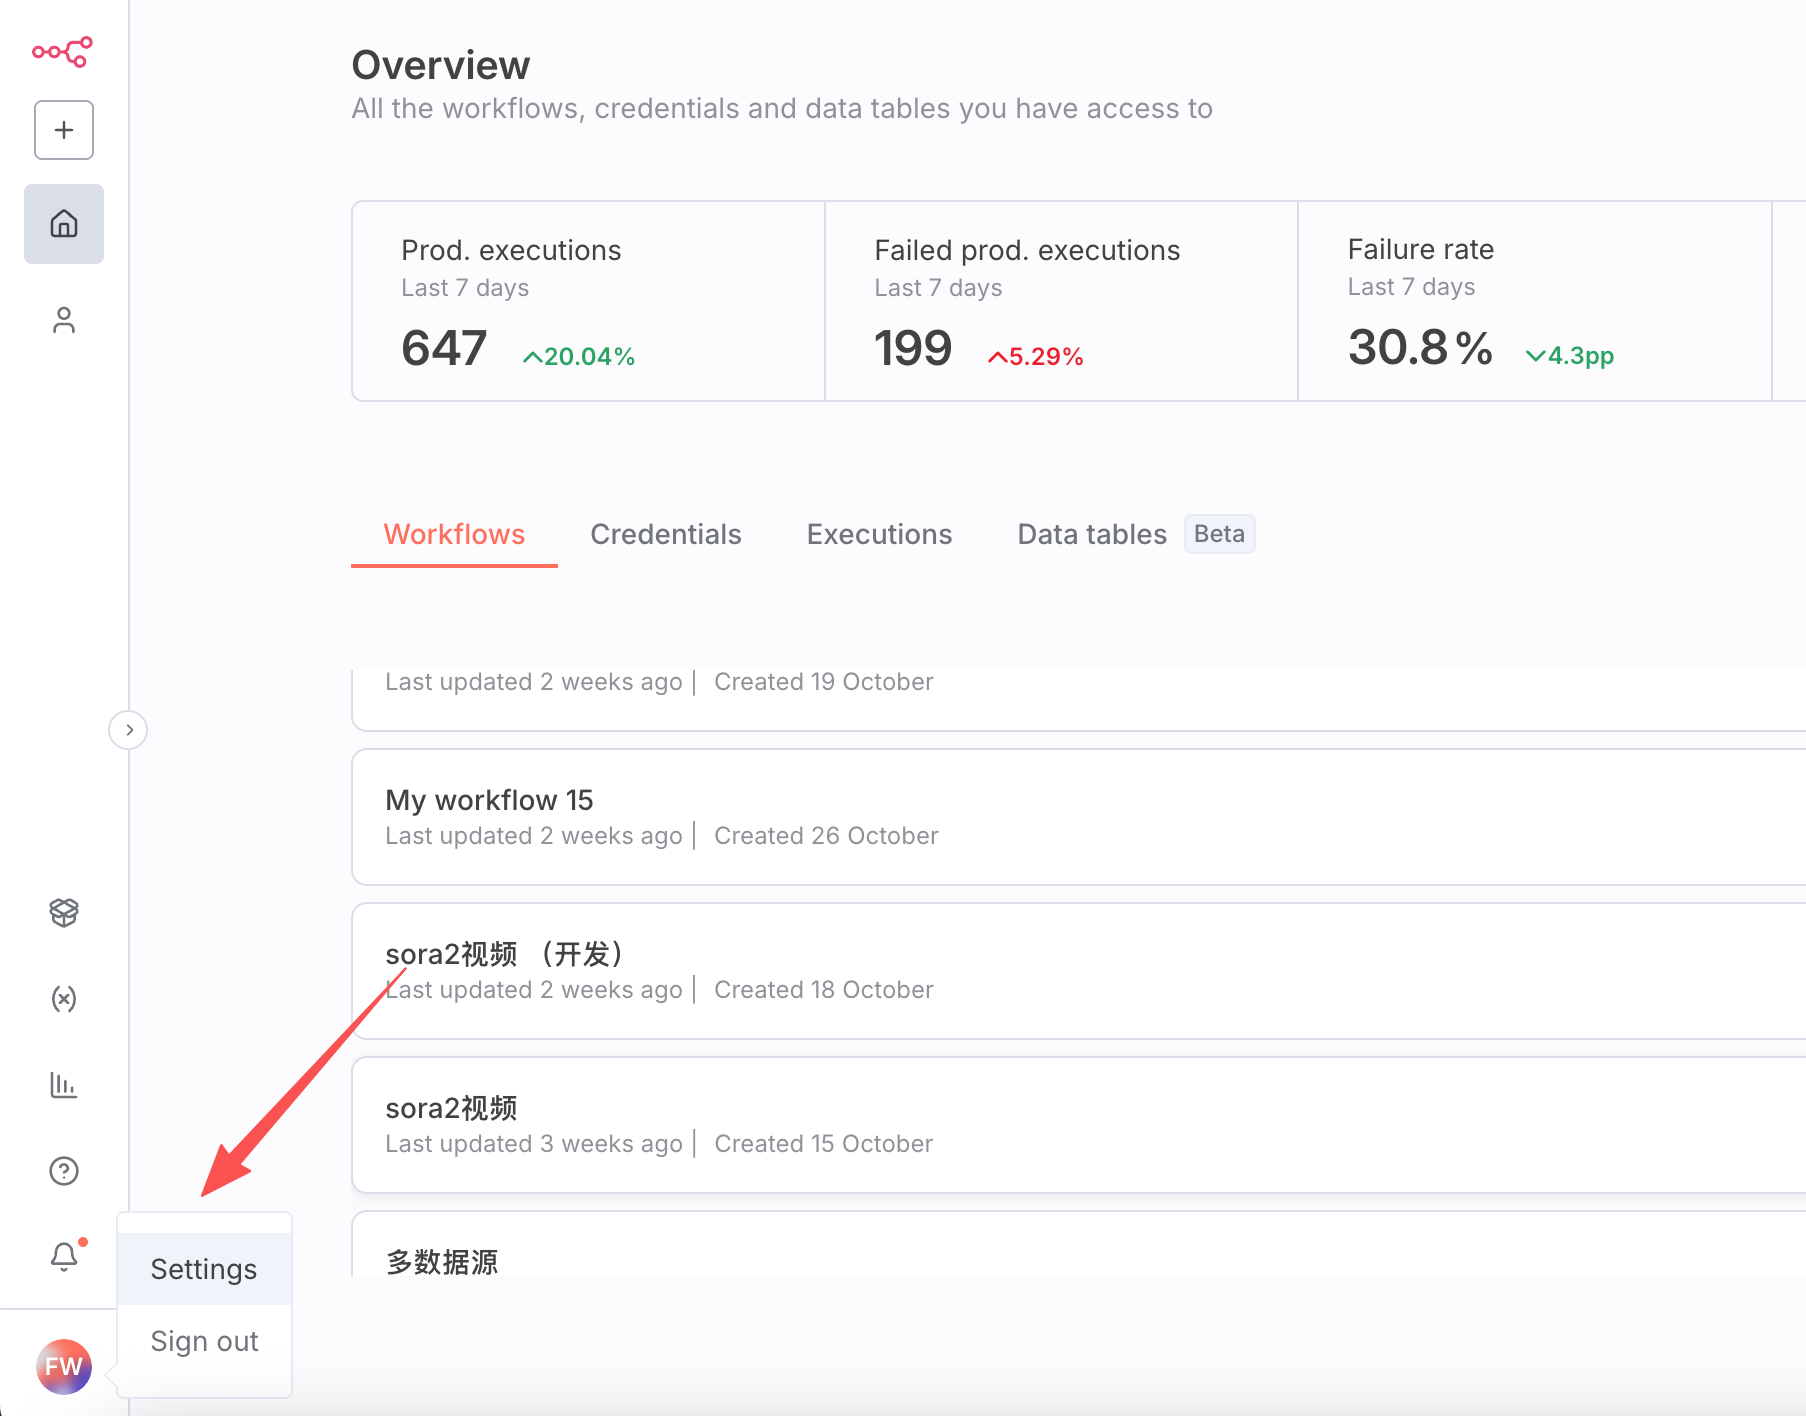Screen dimensions: 1806x1416
Task: Select the Workflows tab
Action: pyautogui.click(x=454, y=534)
